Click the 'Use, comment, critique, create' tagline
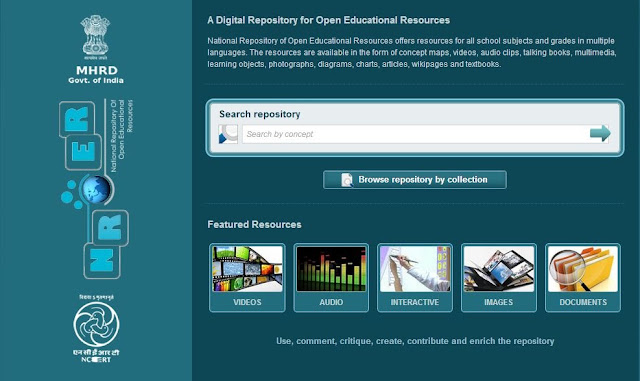Viewport: 640px width, 381px height. pos(415,341)
